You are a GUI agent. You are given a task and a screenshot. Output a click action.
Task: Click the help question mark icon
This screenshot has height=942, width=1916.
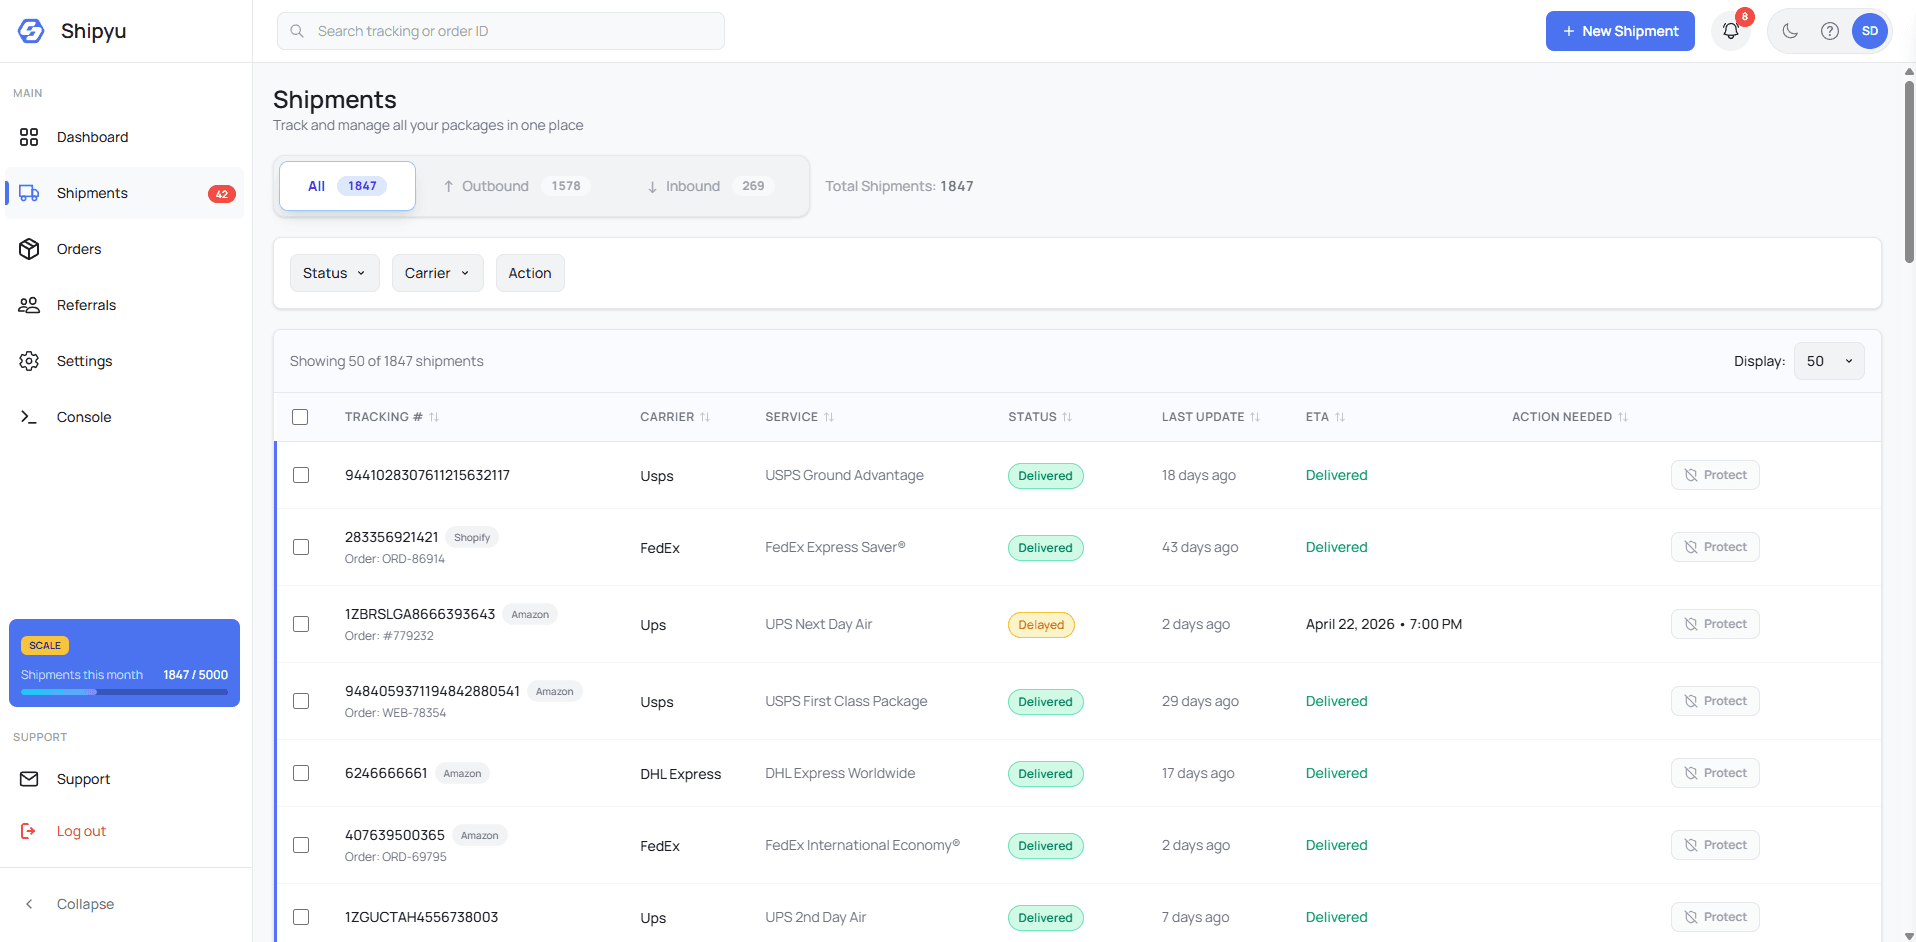[x=1829, y=31]
